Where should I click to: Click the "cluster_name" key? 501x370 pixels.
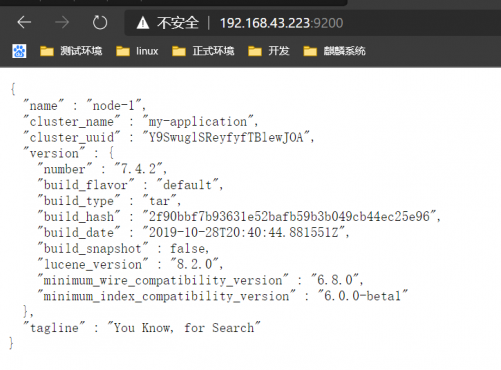pos(72,121)
